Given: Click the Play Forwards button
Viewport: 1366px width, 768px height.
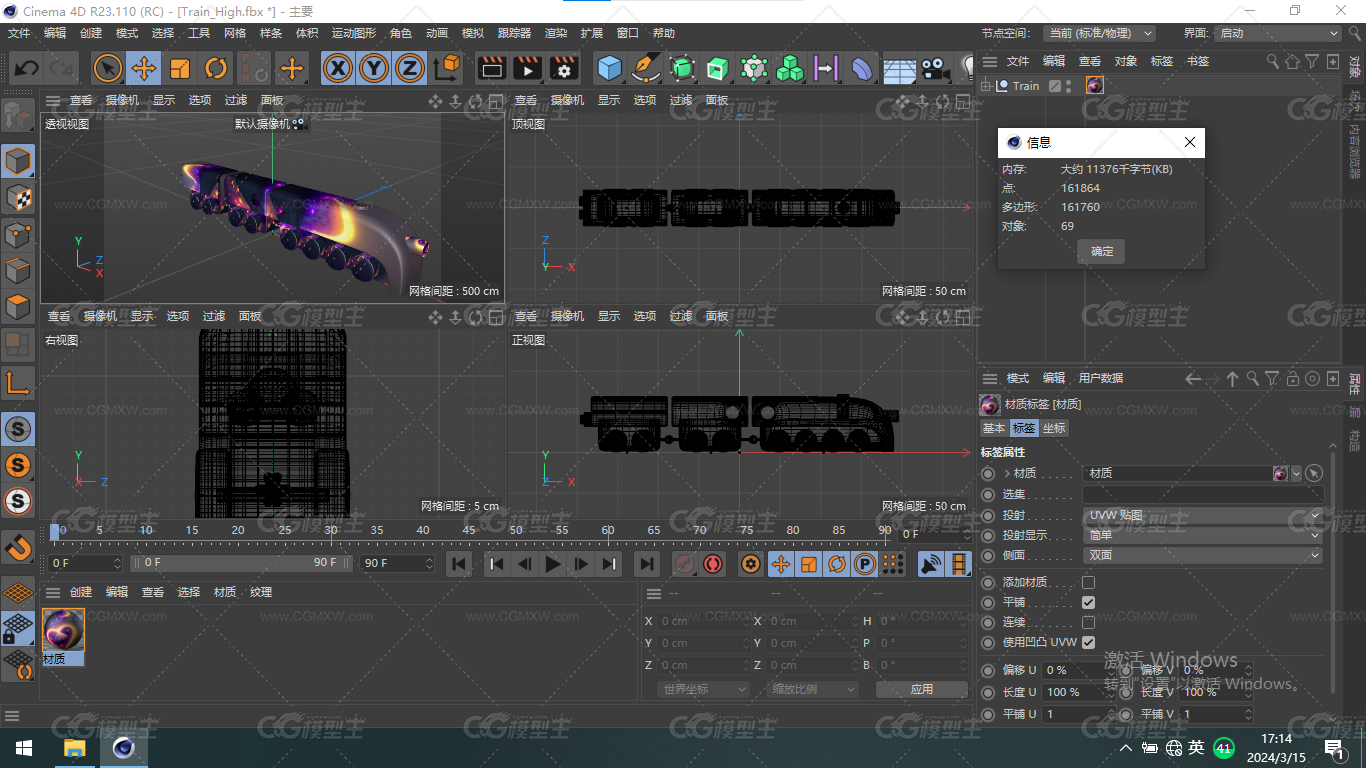Looking at the screenshot, I should 552,564.
